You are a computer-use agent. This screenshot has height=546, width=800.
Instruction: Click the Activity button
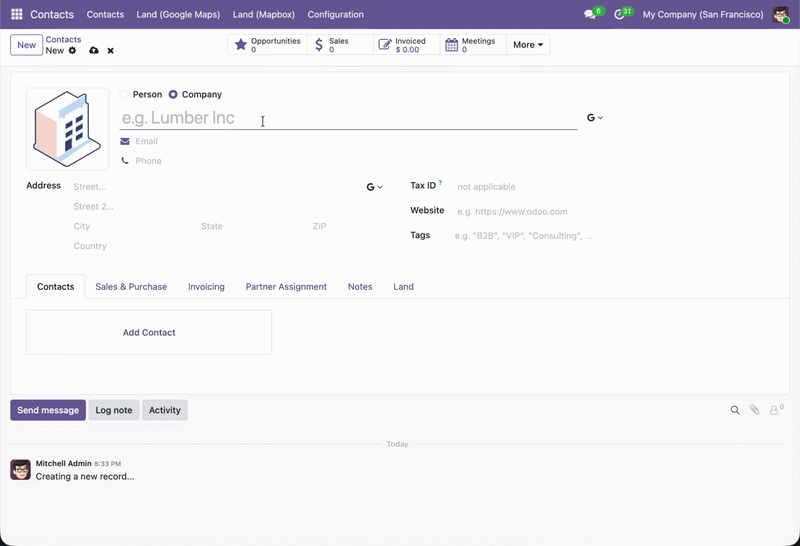pos(165,410)
